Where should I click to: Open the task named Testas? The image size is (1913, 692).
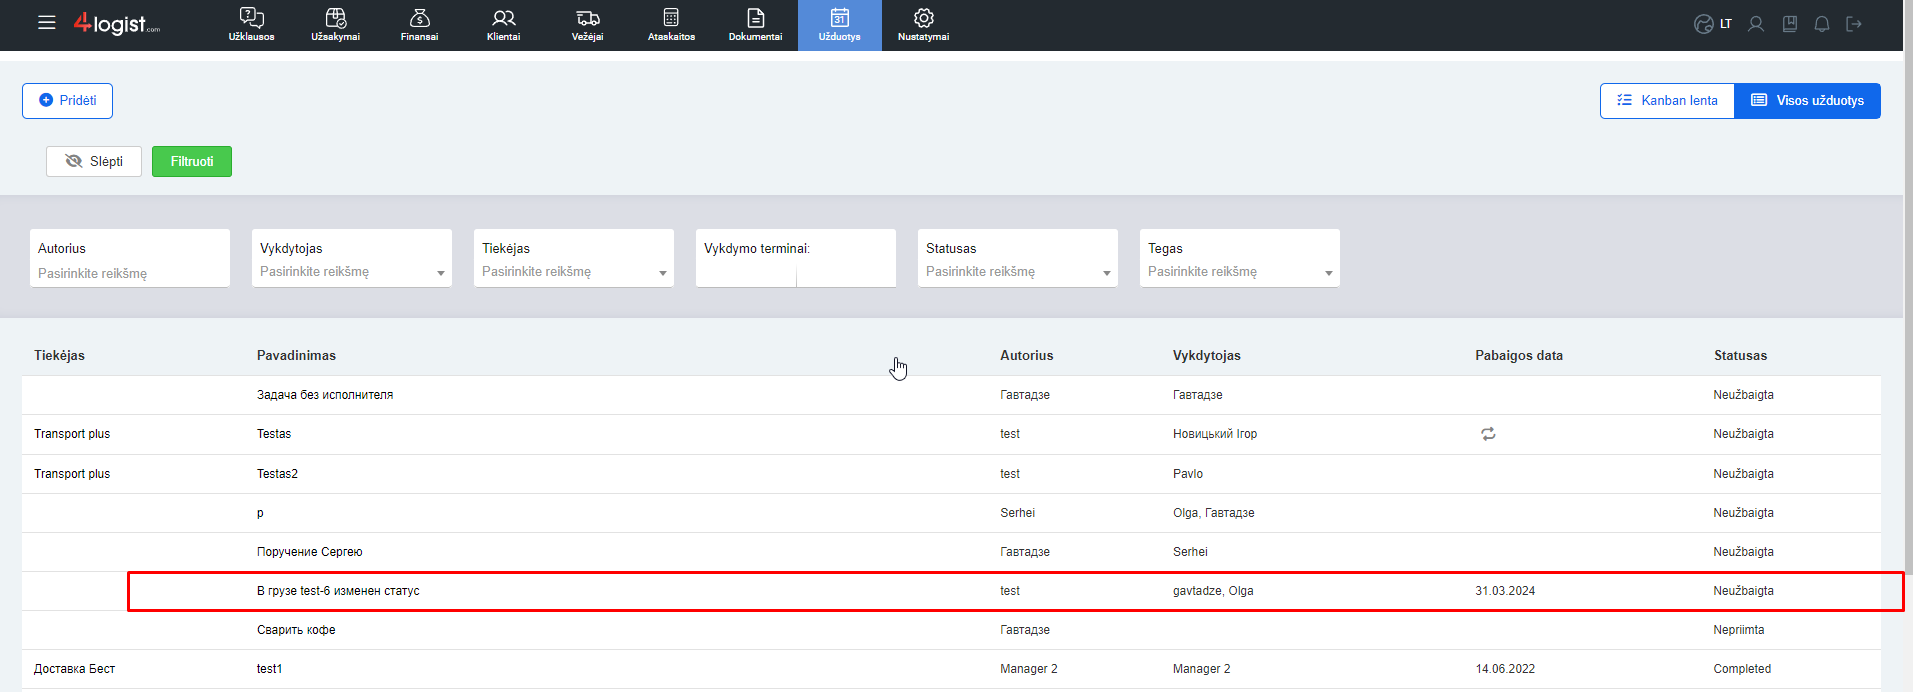(x=274, y=434)
